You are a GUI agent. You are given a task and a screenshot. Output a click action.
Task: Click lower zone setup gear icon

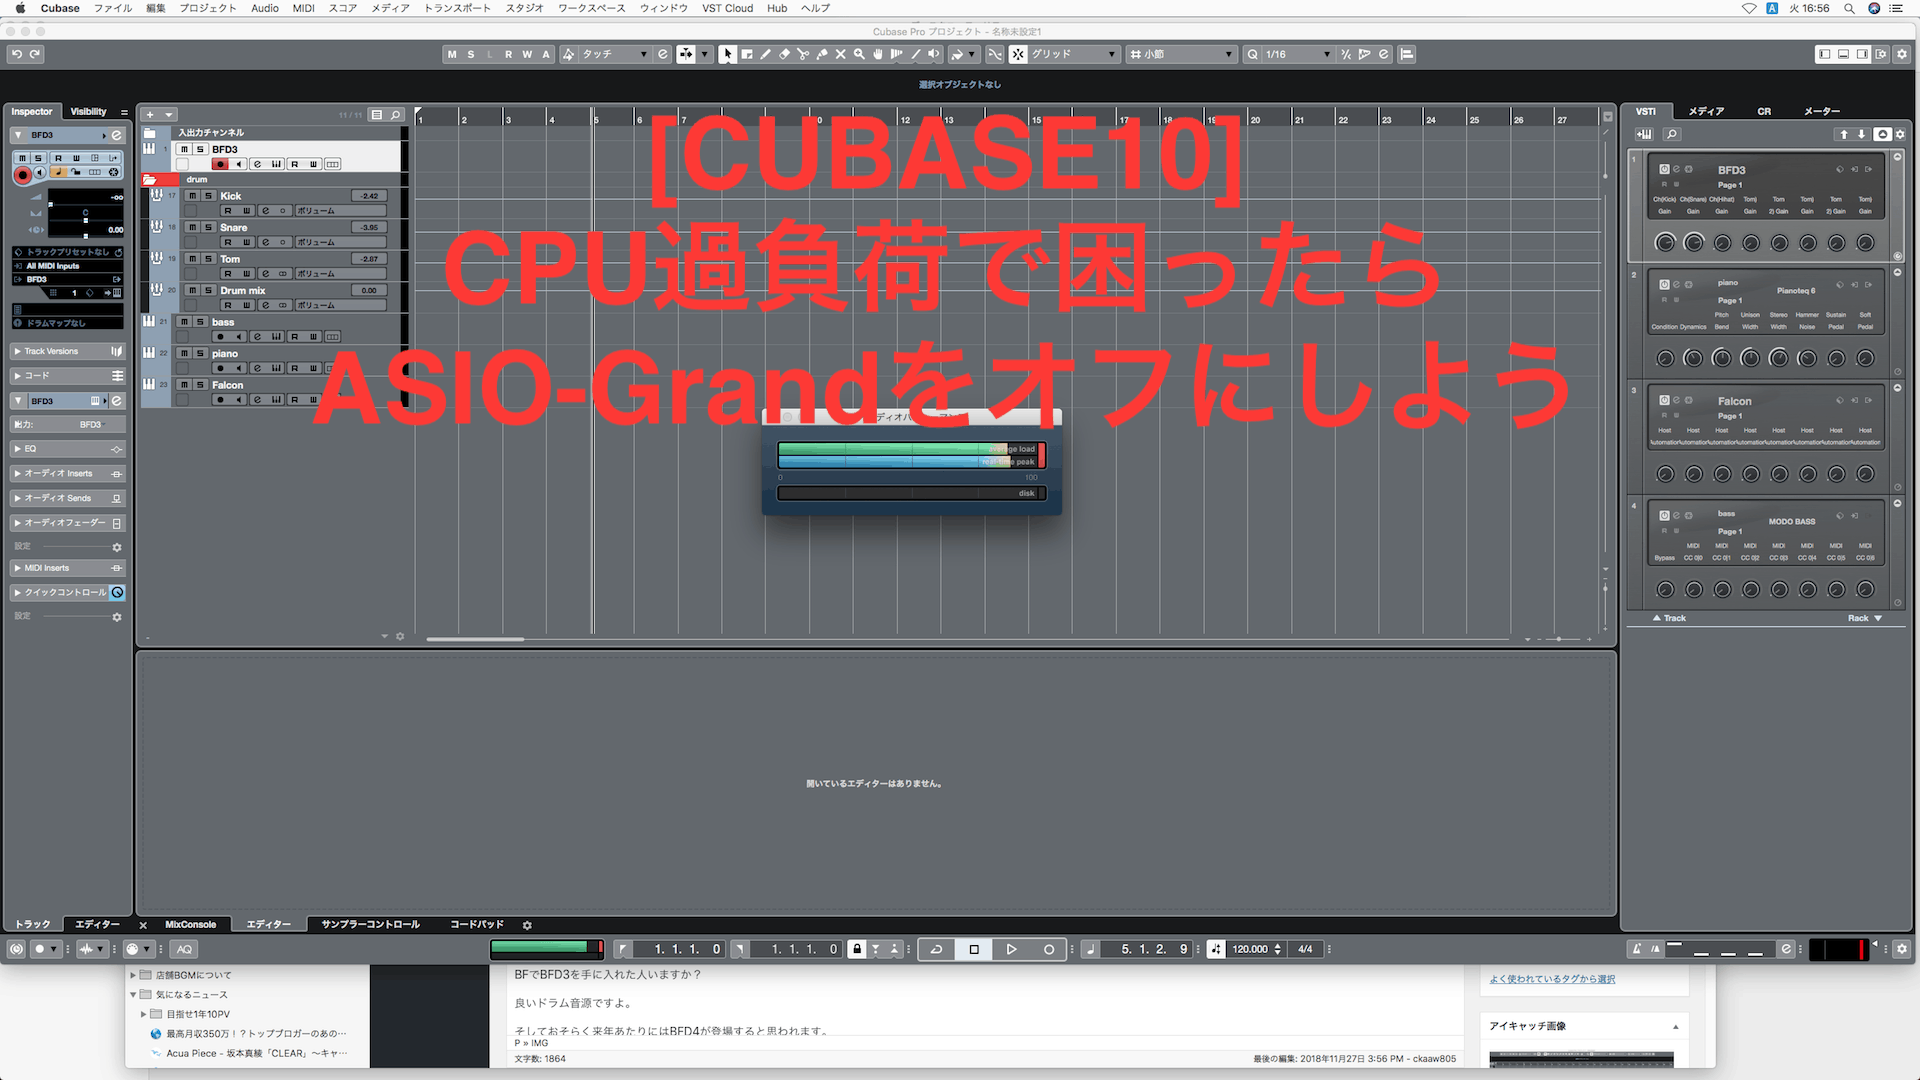527,925
